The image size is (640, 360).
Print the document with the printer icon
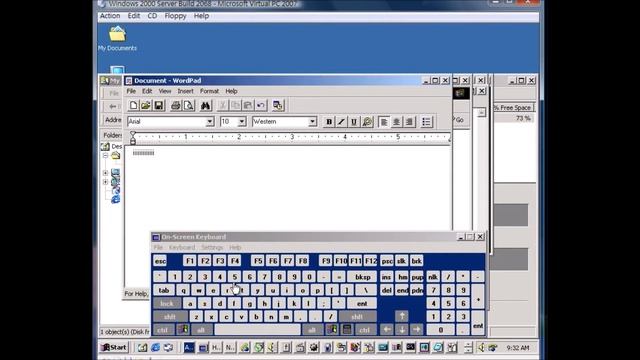[176, 105]
